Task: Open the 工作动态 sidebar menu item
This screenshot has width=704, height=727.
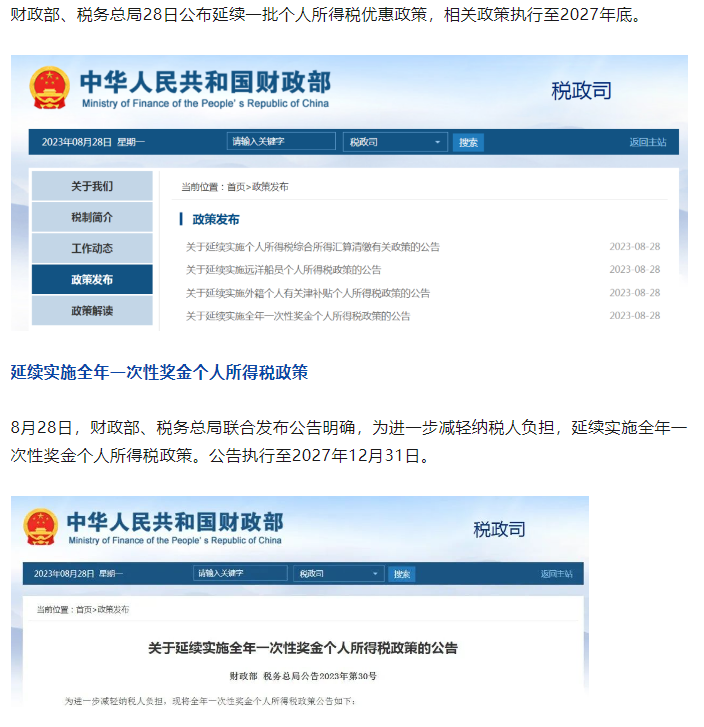Action: (92, 248)
